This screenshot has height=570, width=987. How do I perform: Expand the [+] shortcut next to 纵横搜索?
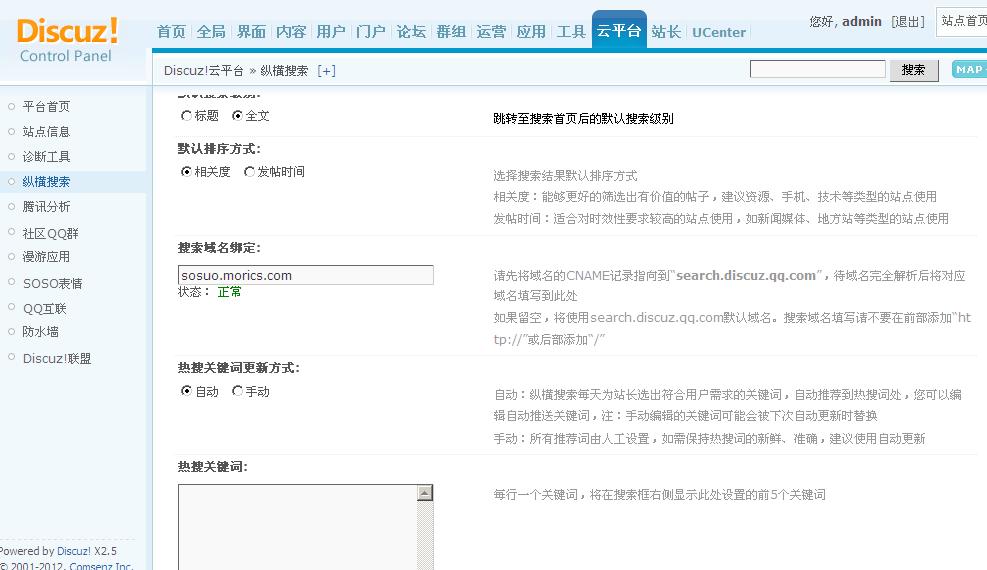coord(326,70)
